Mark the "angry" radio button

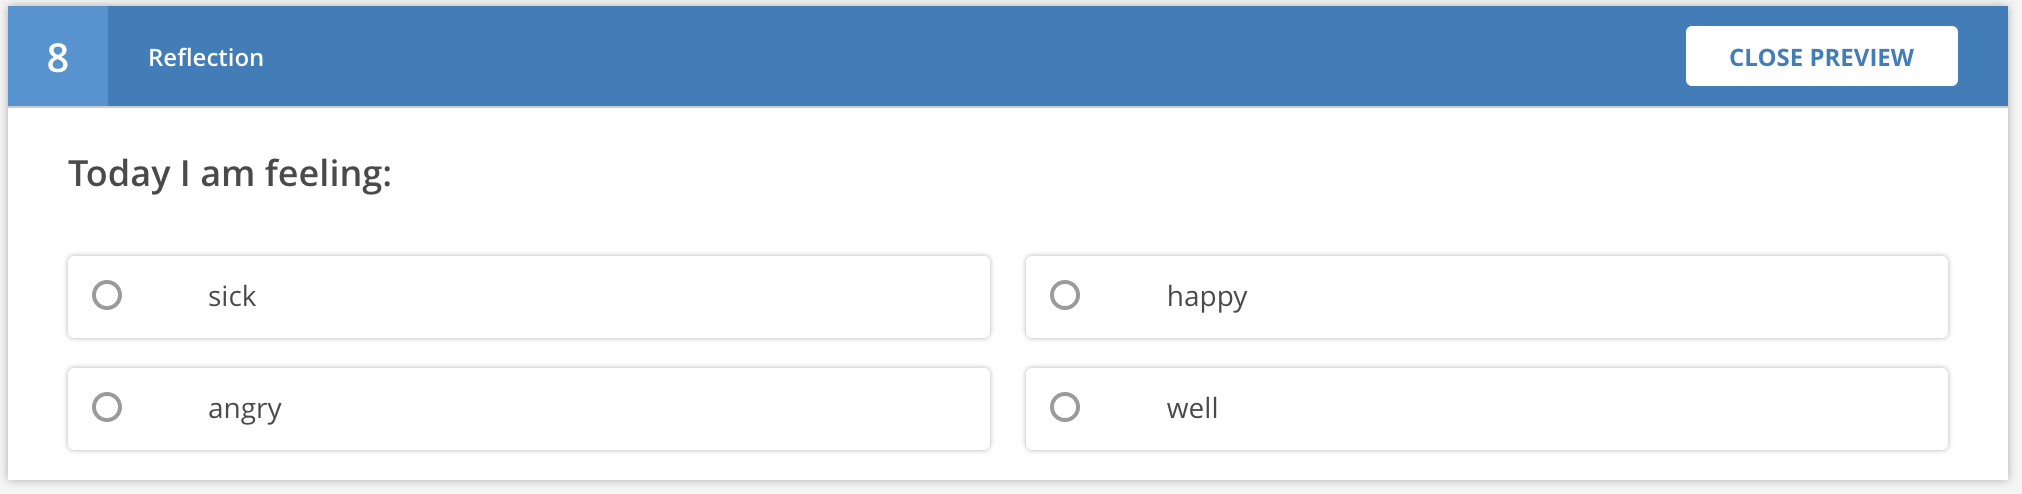coord(107,407)
